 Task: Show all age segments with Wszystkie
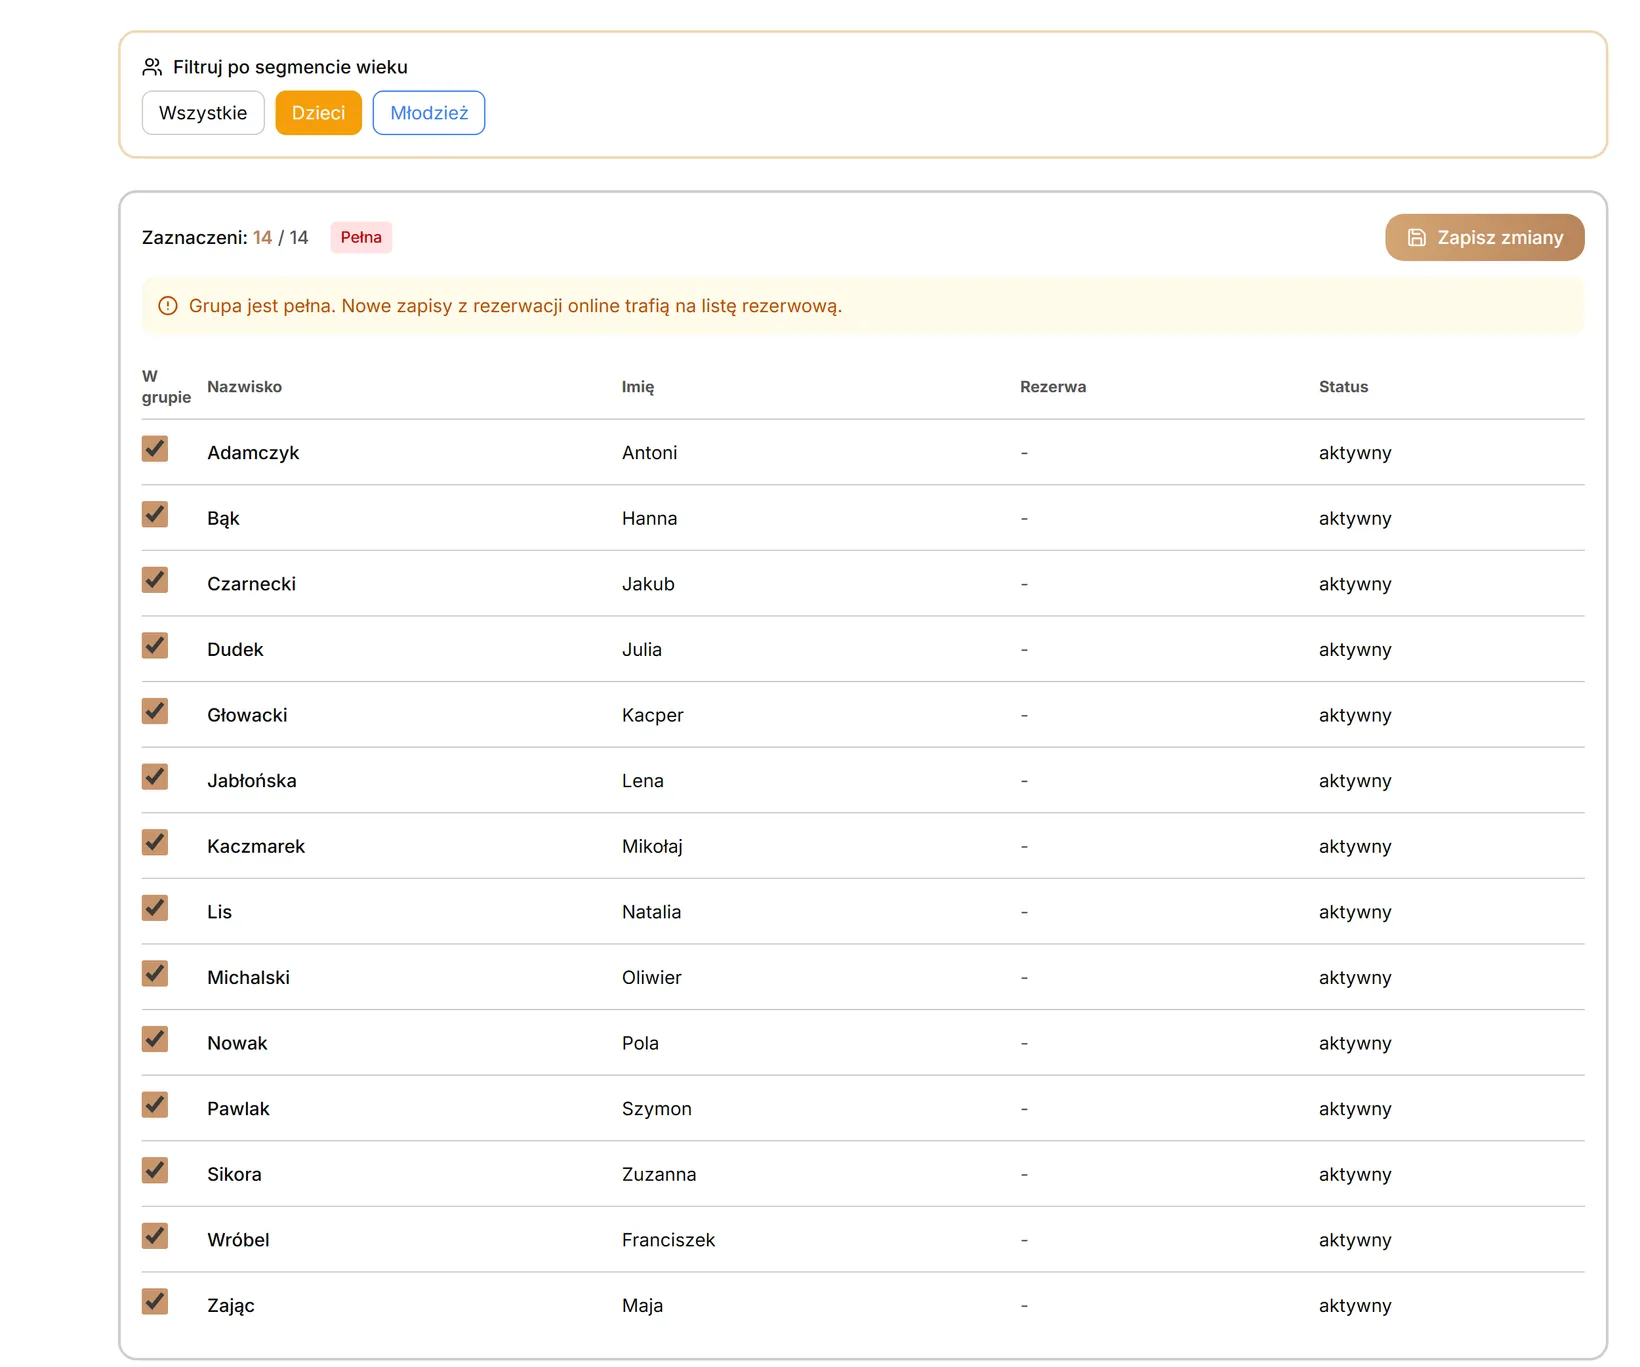click(203, 113)
